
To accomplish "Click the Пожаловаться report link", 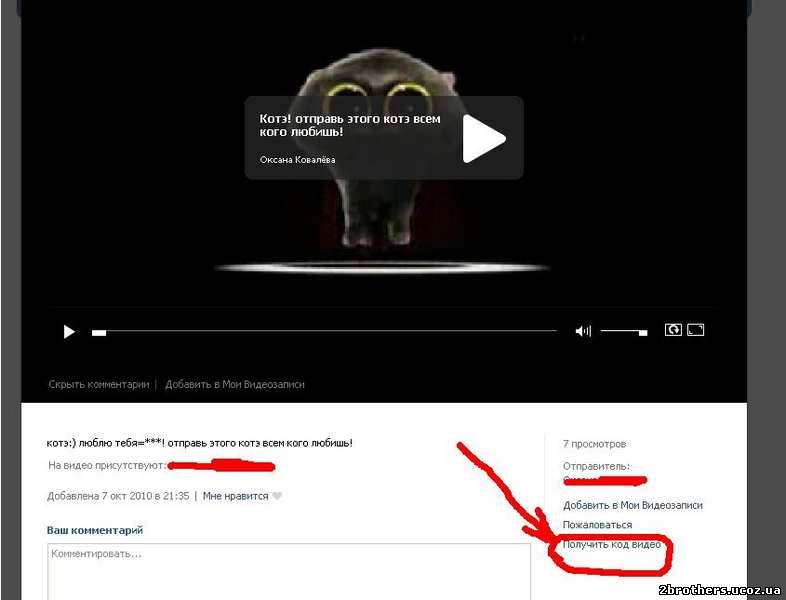I will (x=597, y=525).
